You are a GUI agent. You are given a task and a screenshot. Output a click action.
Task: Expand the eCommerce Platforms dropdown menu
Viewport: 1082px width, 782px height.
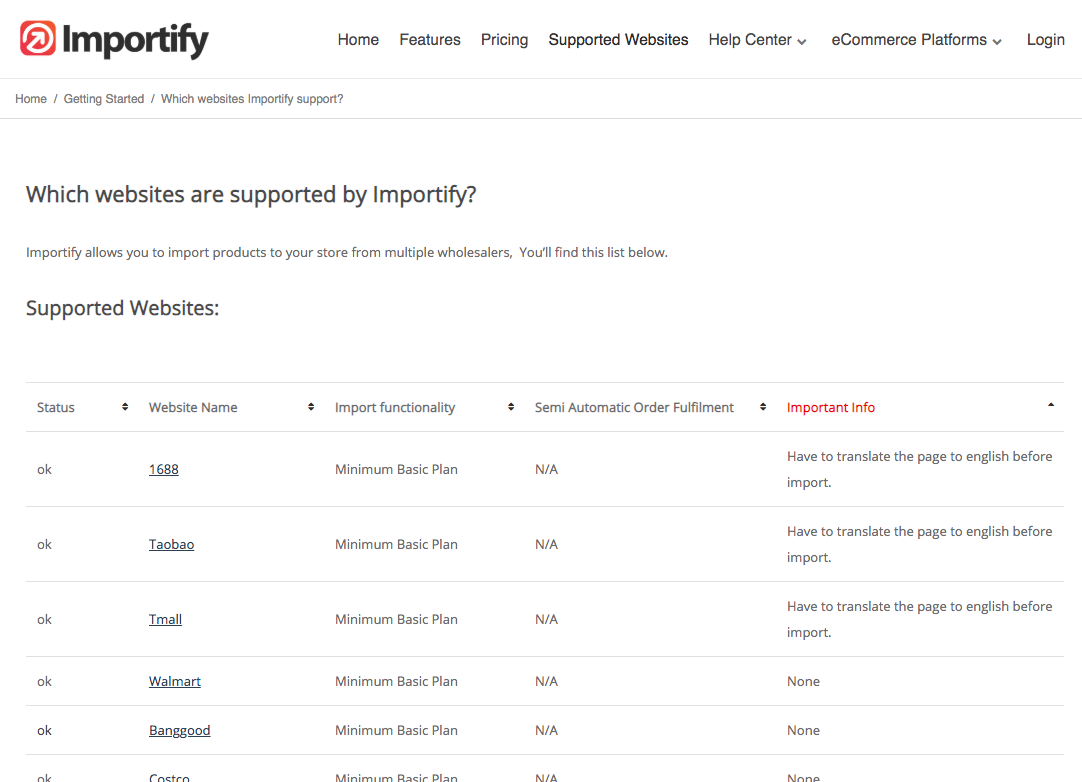(x=916, y=40)
